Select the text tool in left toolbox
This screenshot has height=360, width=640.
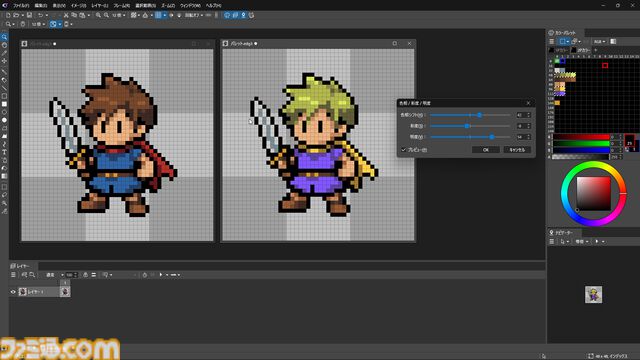(4, 152)
